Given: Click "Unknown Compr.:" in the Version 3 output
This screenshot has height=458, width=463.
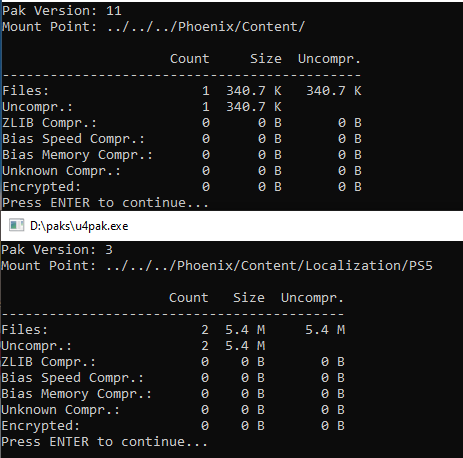Looking at the screenshot, I should (60, 410).
